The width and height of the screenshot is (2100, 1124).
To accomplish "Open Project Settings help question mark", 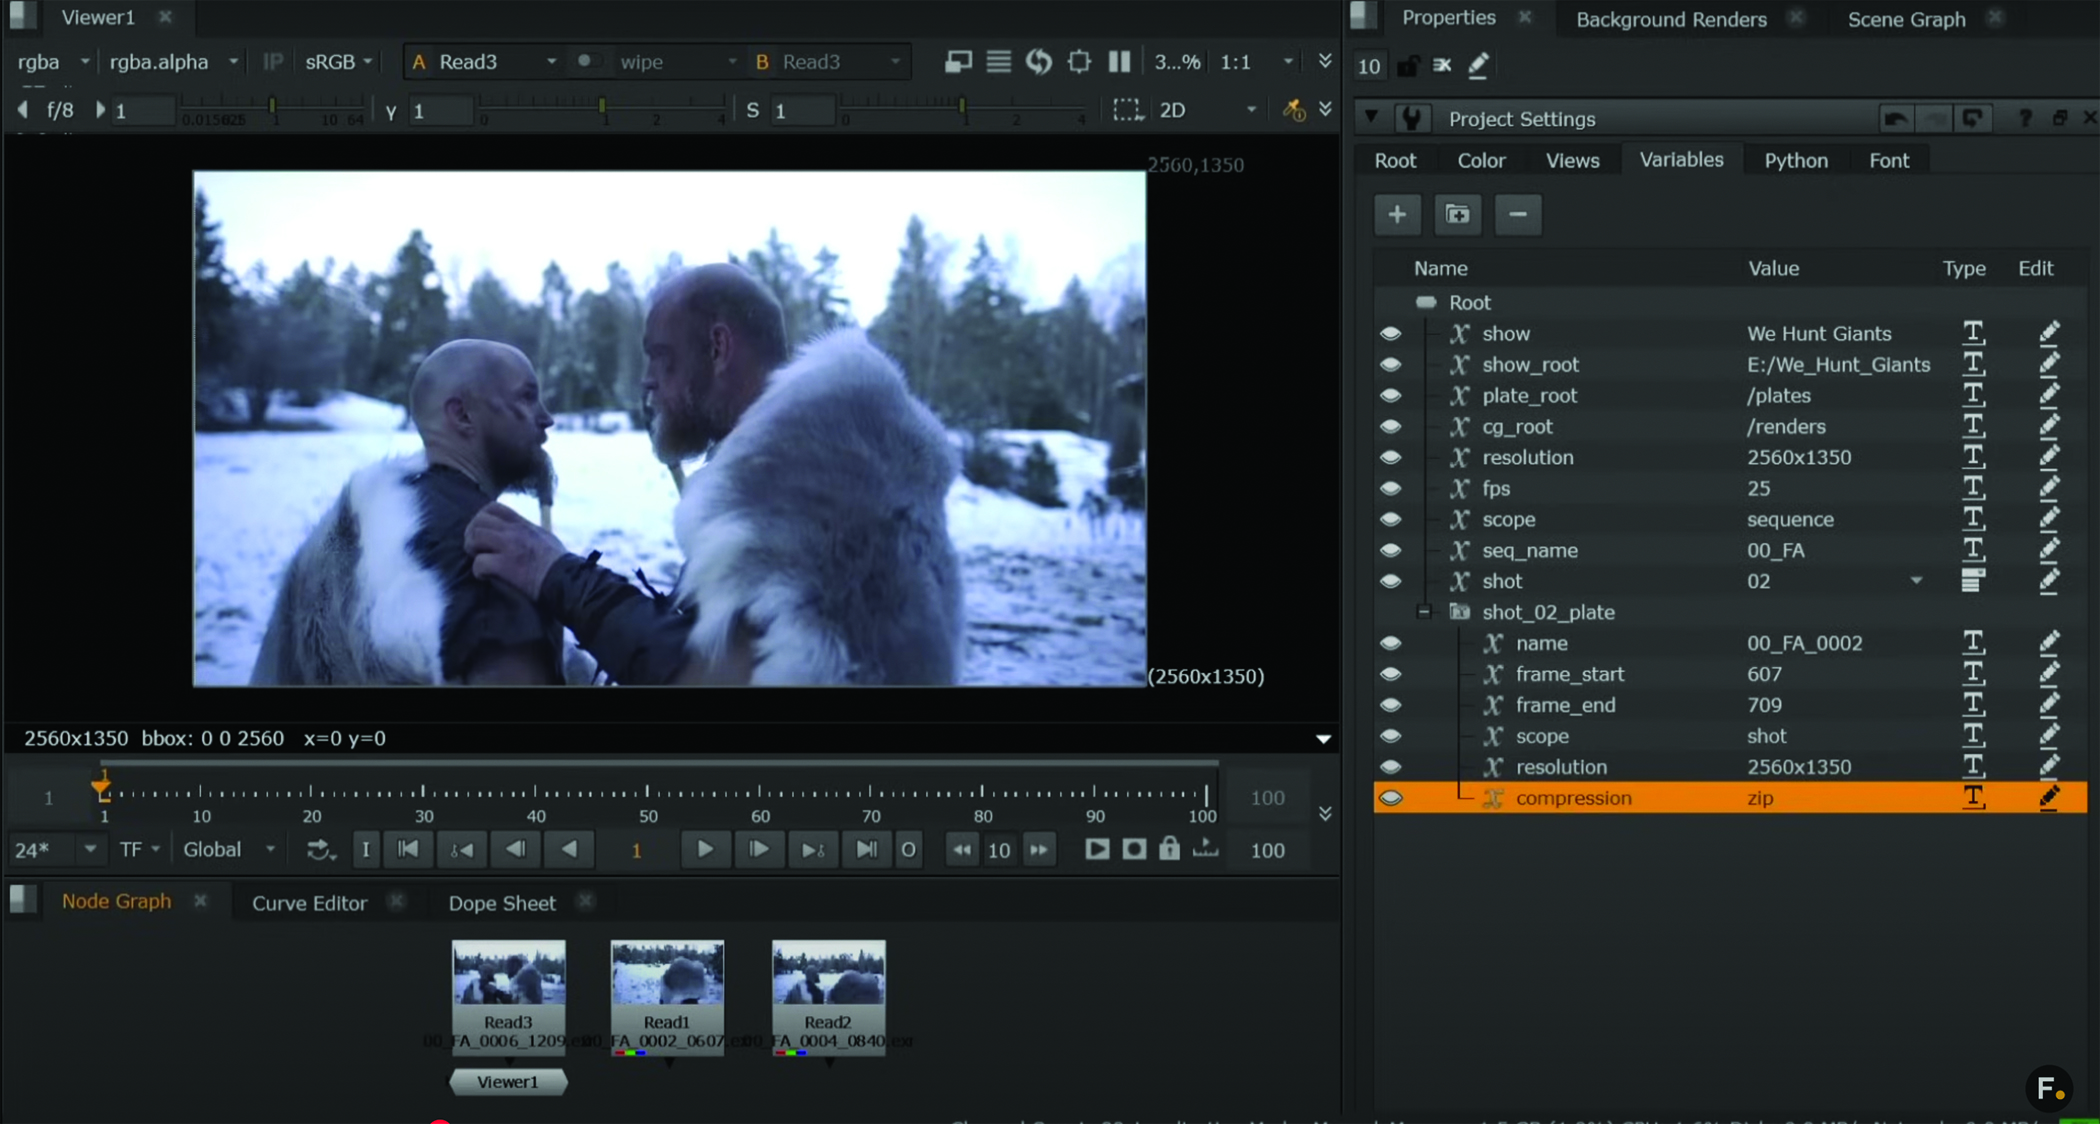I will pos(2025,118).
